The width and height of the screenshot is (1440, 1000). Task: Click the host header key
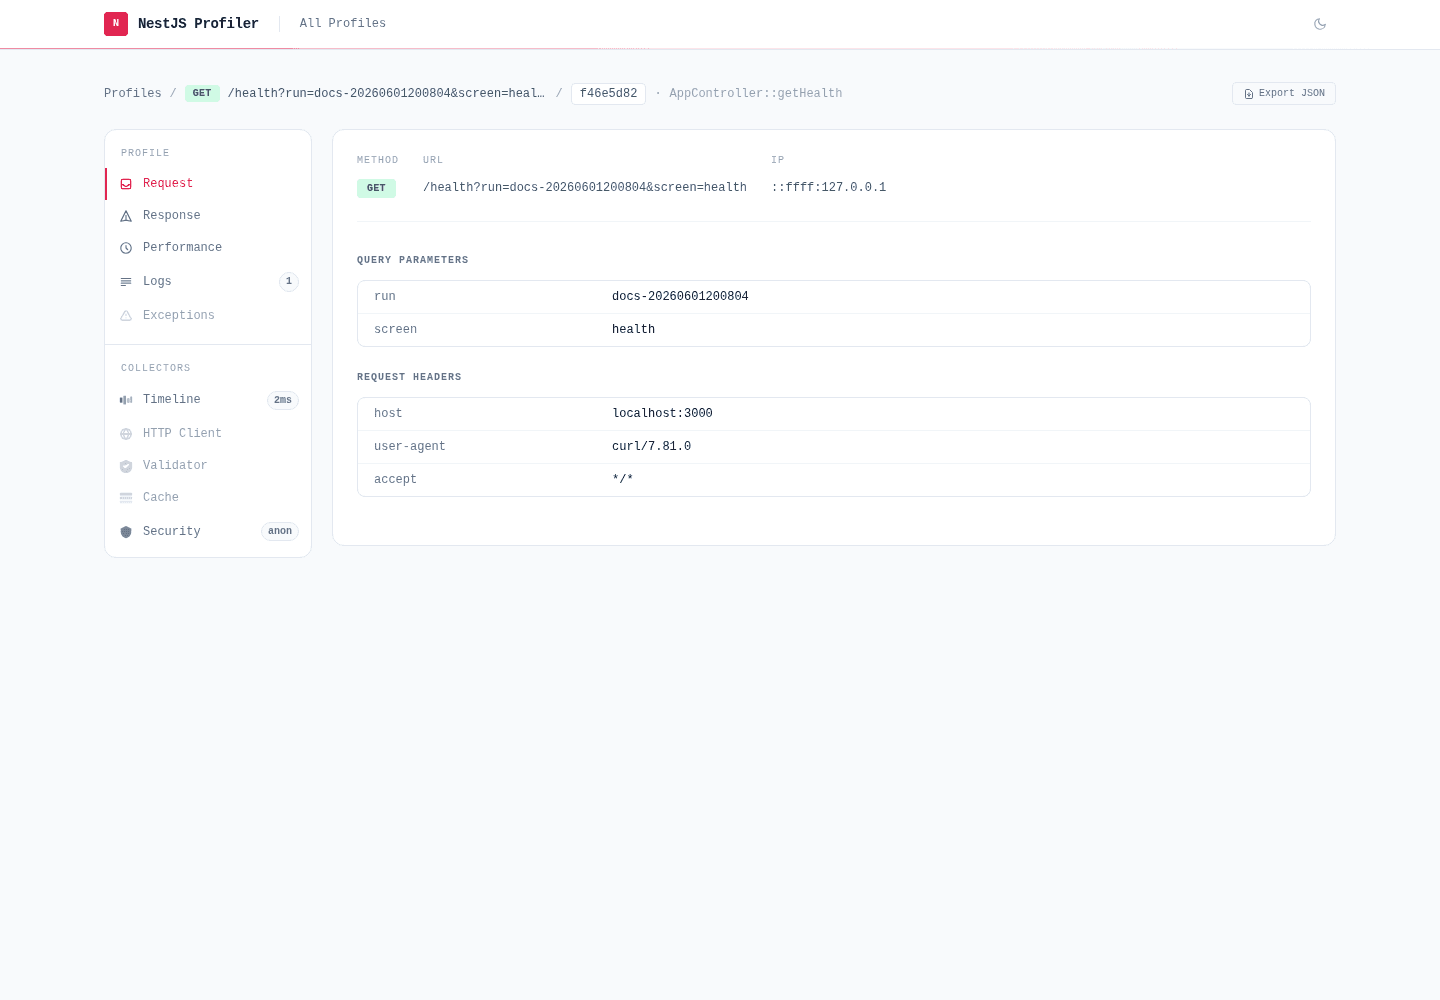(x=388, y=413)
